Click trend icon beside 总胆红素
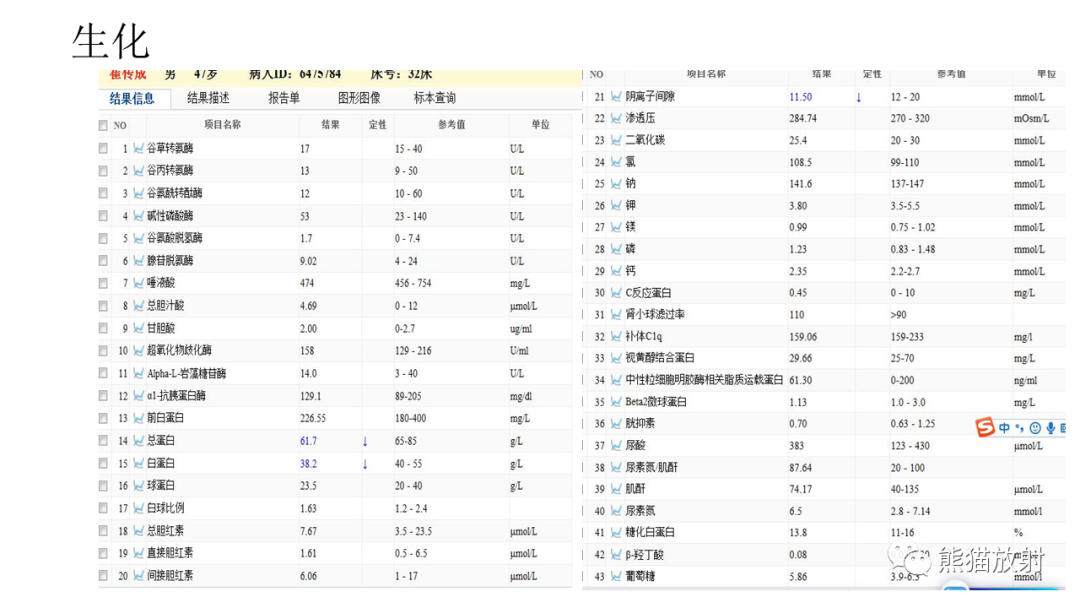 click(x=138, y=531)
